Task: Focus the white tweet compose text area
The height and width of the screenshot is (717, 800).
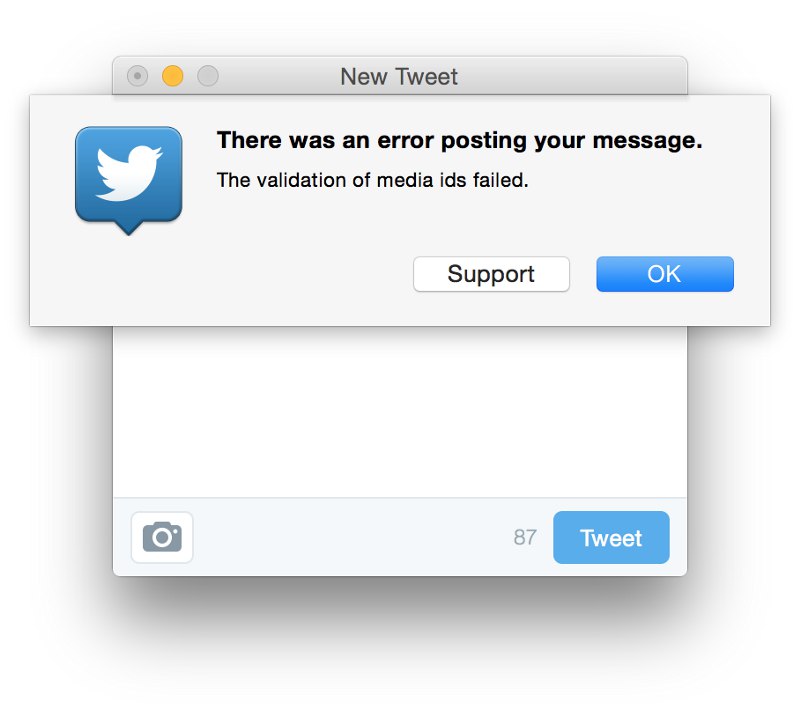Action: [400, 411]
